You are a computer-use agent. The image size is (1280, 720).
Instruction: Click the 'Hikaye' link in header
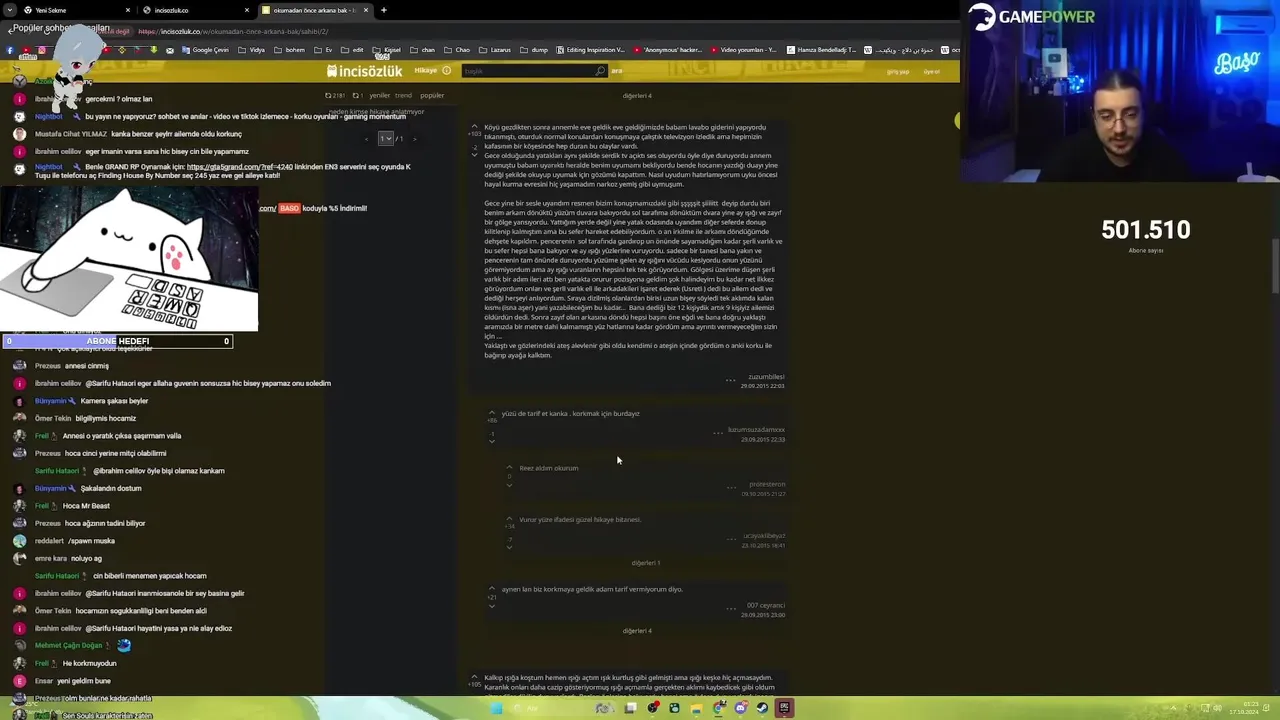coord(425,70)
